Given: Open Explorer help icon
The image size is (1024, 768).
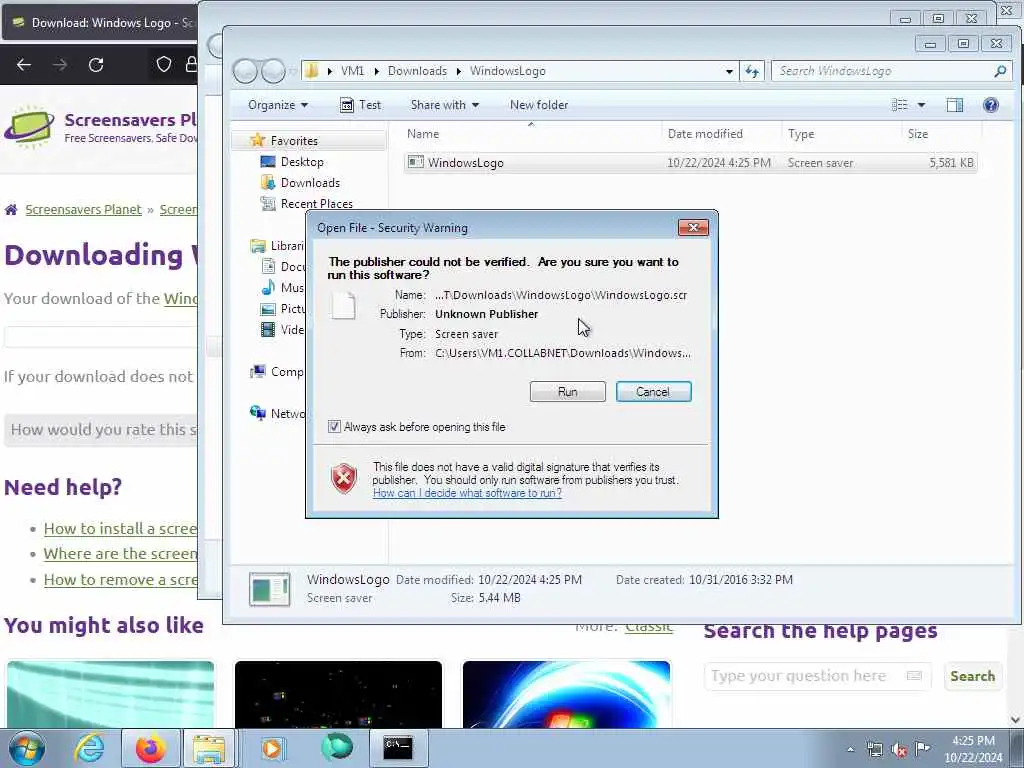Looking at the screenshot, I should [991, 105].
